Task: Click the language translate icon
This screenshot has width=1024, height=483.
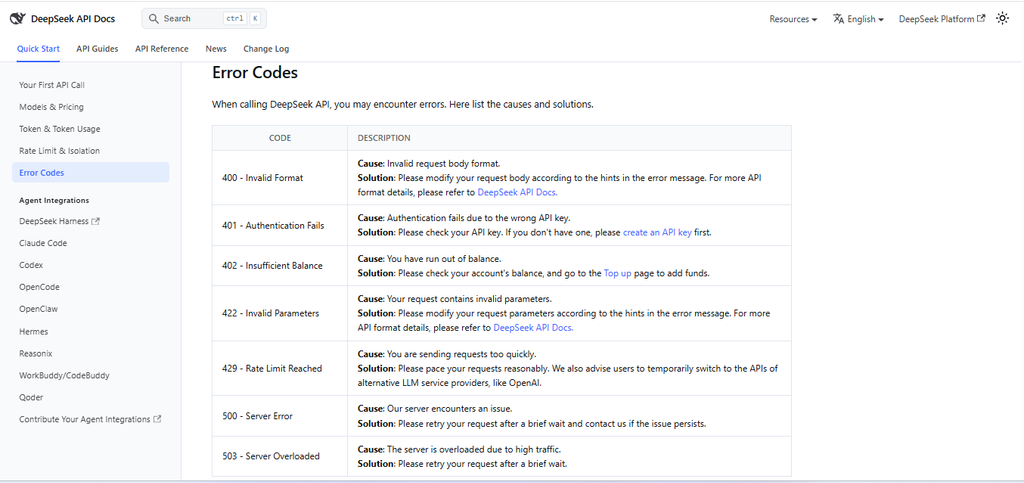Action: click(x=839, y=19)
